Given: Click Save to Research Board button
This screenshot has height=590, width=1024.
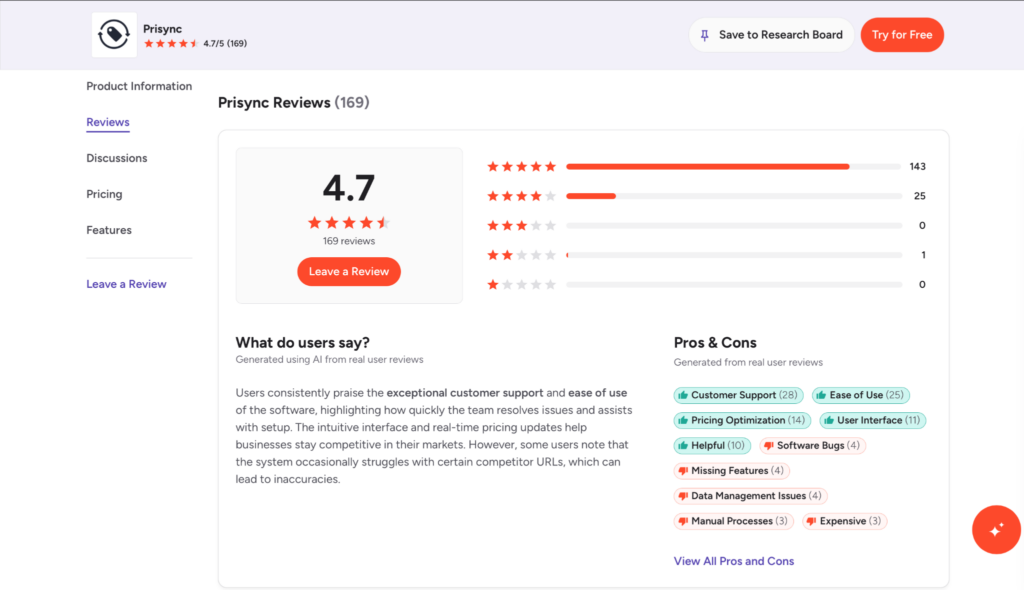Looking at the screenshot, I should point(771,35).
